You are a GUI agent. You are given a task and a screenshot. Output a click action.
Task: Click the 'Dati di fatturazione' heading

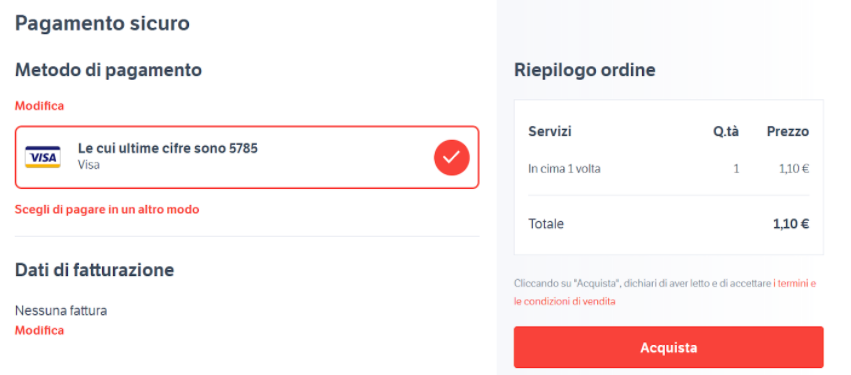point(94,270)
